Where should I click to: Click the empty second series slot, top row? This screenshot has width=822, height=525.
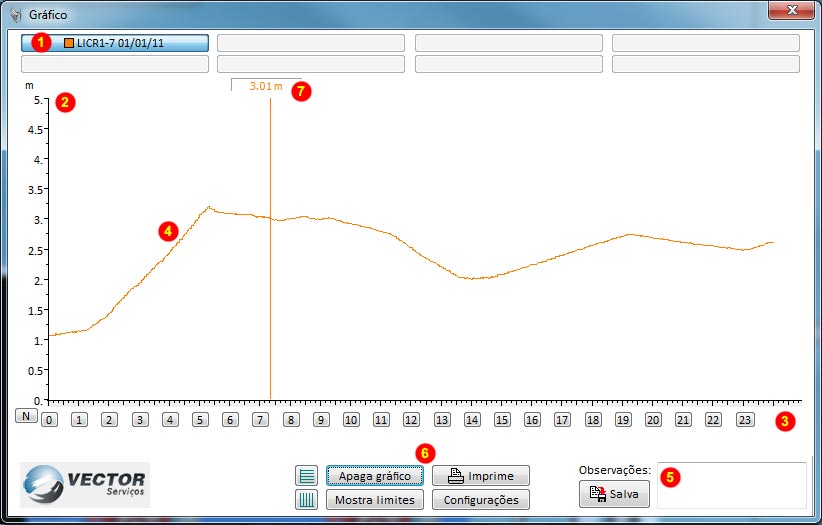click(x=311, y=43)
